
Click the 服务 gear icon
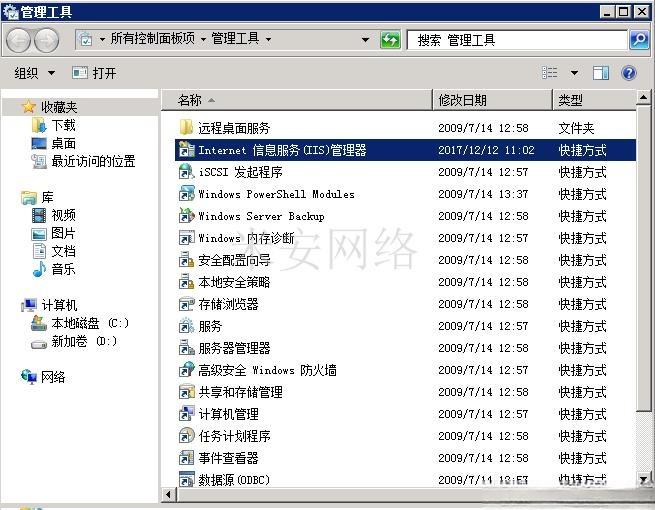[186, 326]
